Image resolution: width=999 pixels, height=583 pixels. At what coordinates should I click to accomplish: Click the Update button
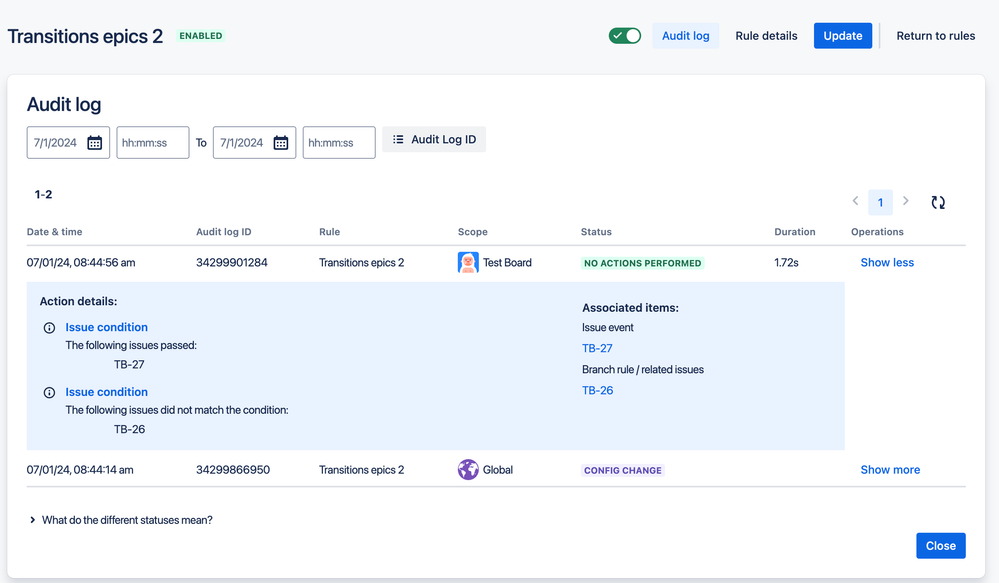tap(842, 36)
